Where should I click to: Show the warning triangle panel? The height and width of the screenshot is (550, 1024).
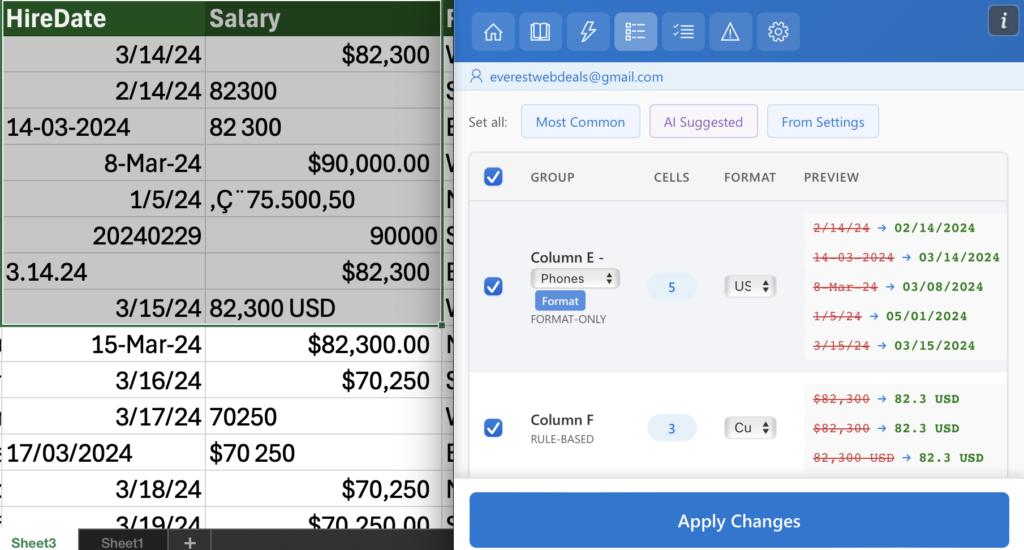pos(730,32)
